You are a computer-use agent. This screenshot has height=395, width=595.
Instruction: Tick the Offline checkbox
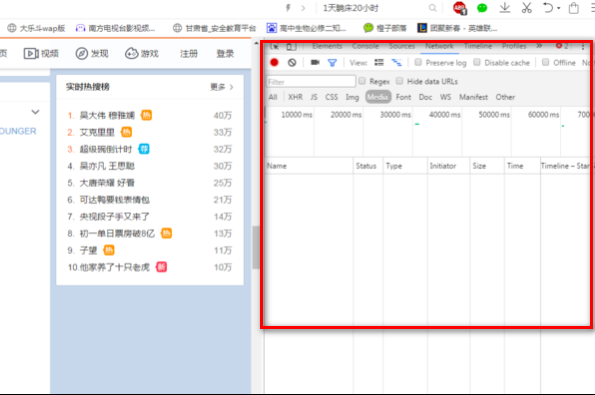pyautogui.click(x=546, y=62)
